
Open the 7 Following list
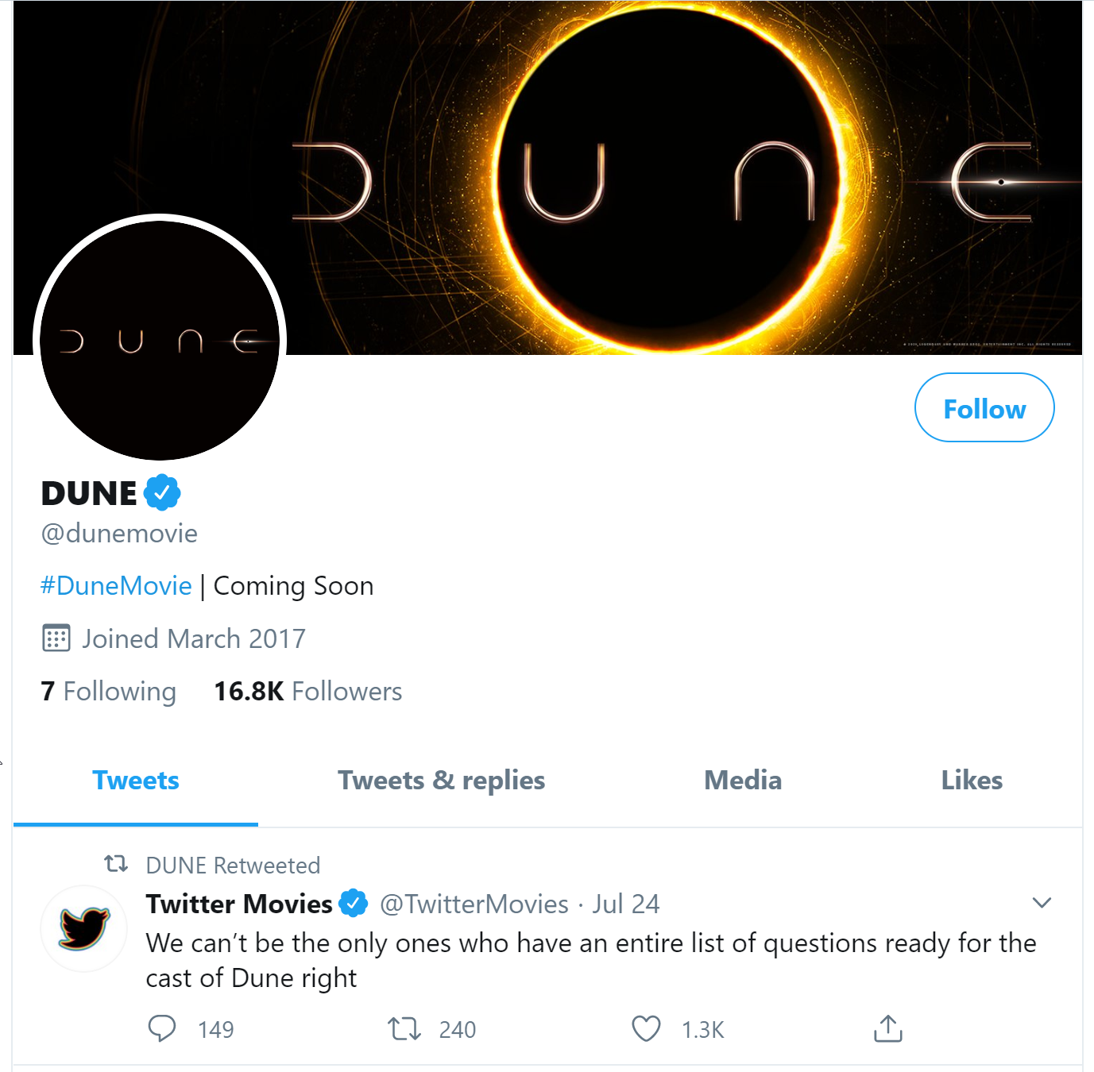coord(109,691)
